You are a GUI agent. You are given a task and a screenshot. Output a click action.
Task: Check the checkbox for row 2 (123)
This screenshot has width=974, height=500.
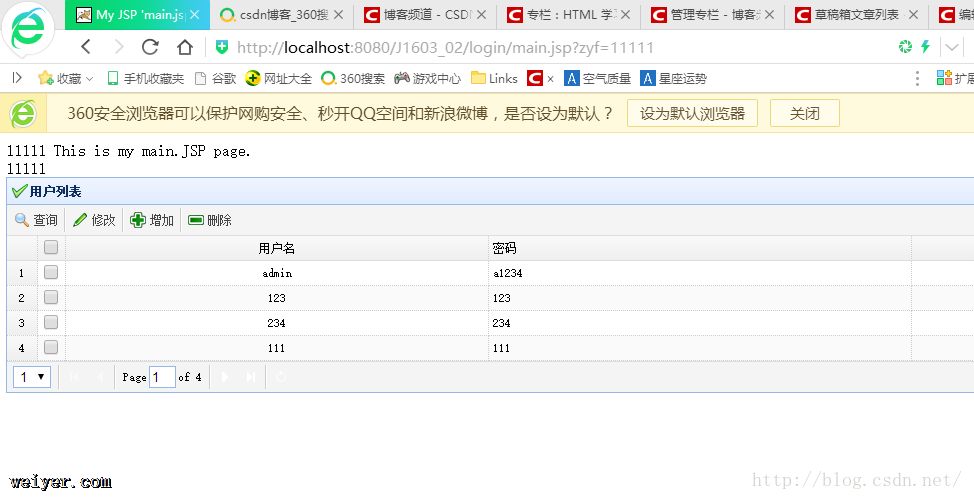[51, 297]
